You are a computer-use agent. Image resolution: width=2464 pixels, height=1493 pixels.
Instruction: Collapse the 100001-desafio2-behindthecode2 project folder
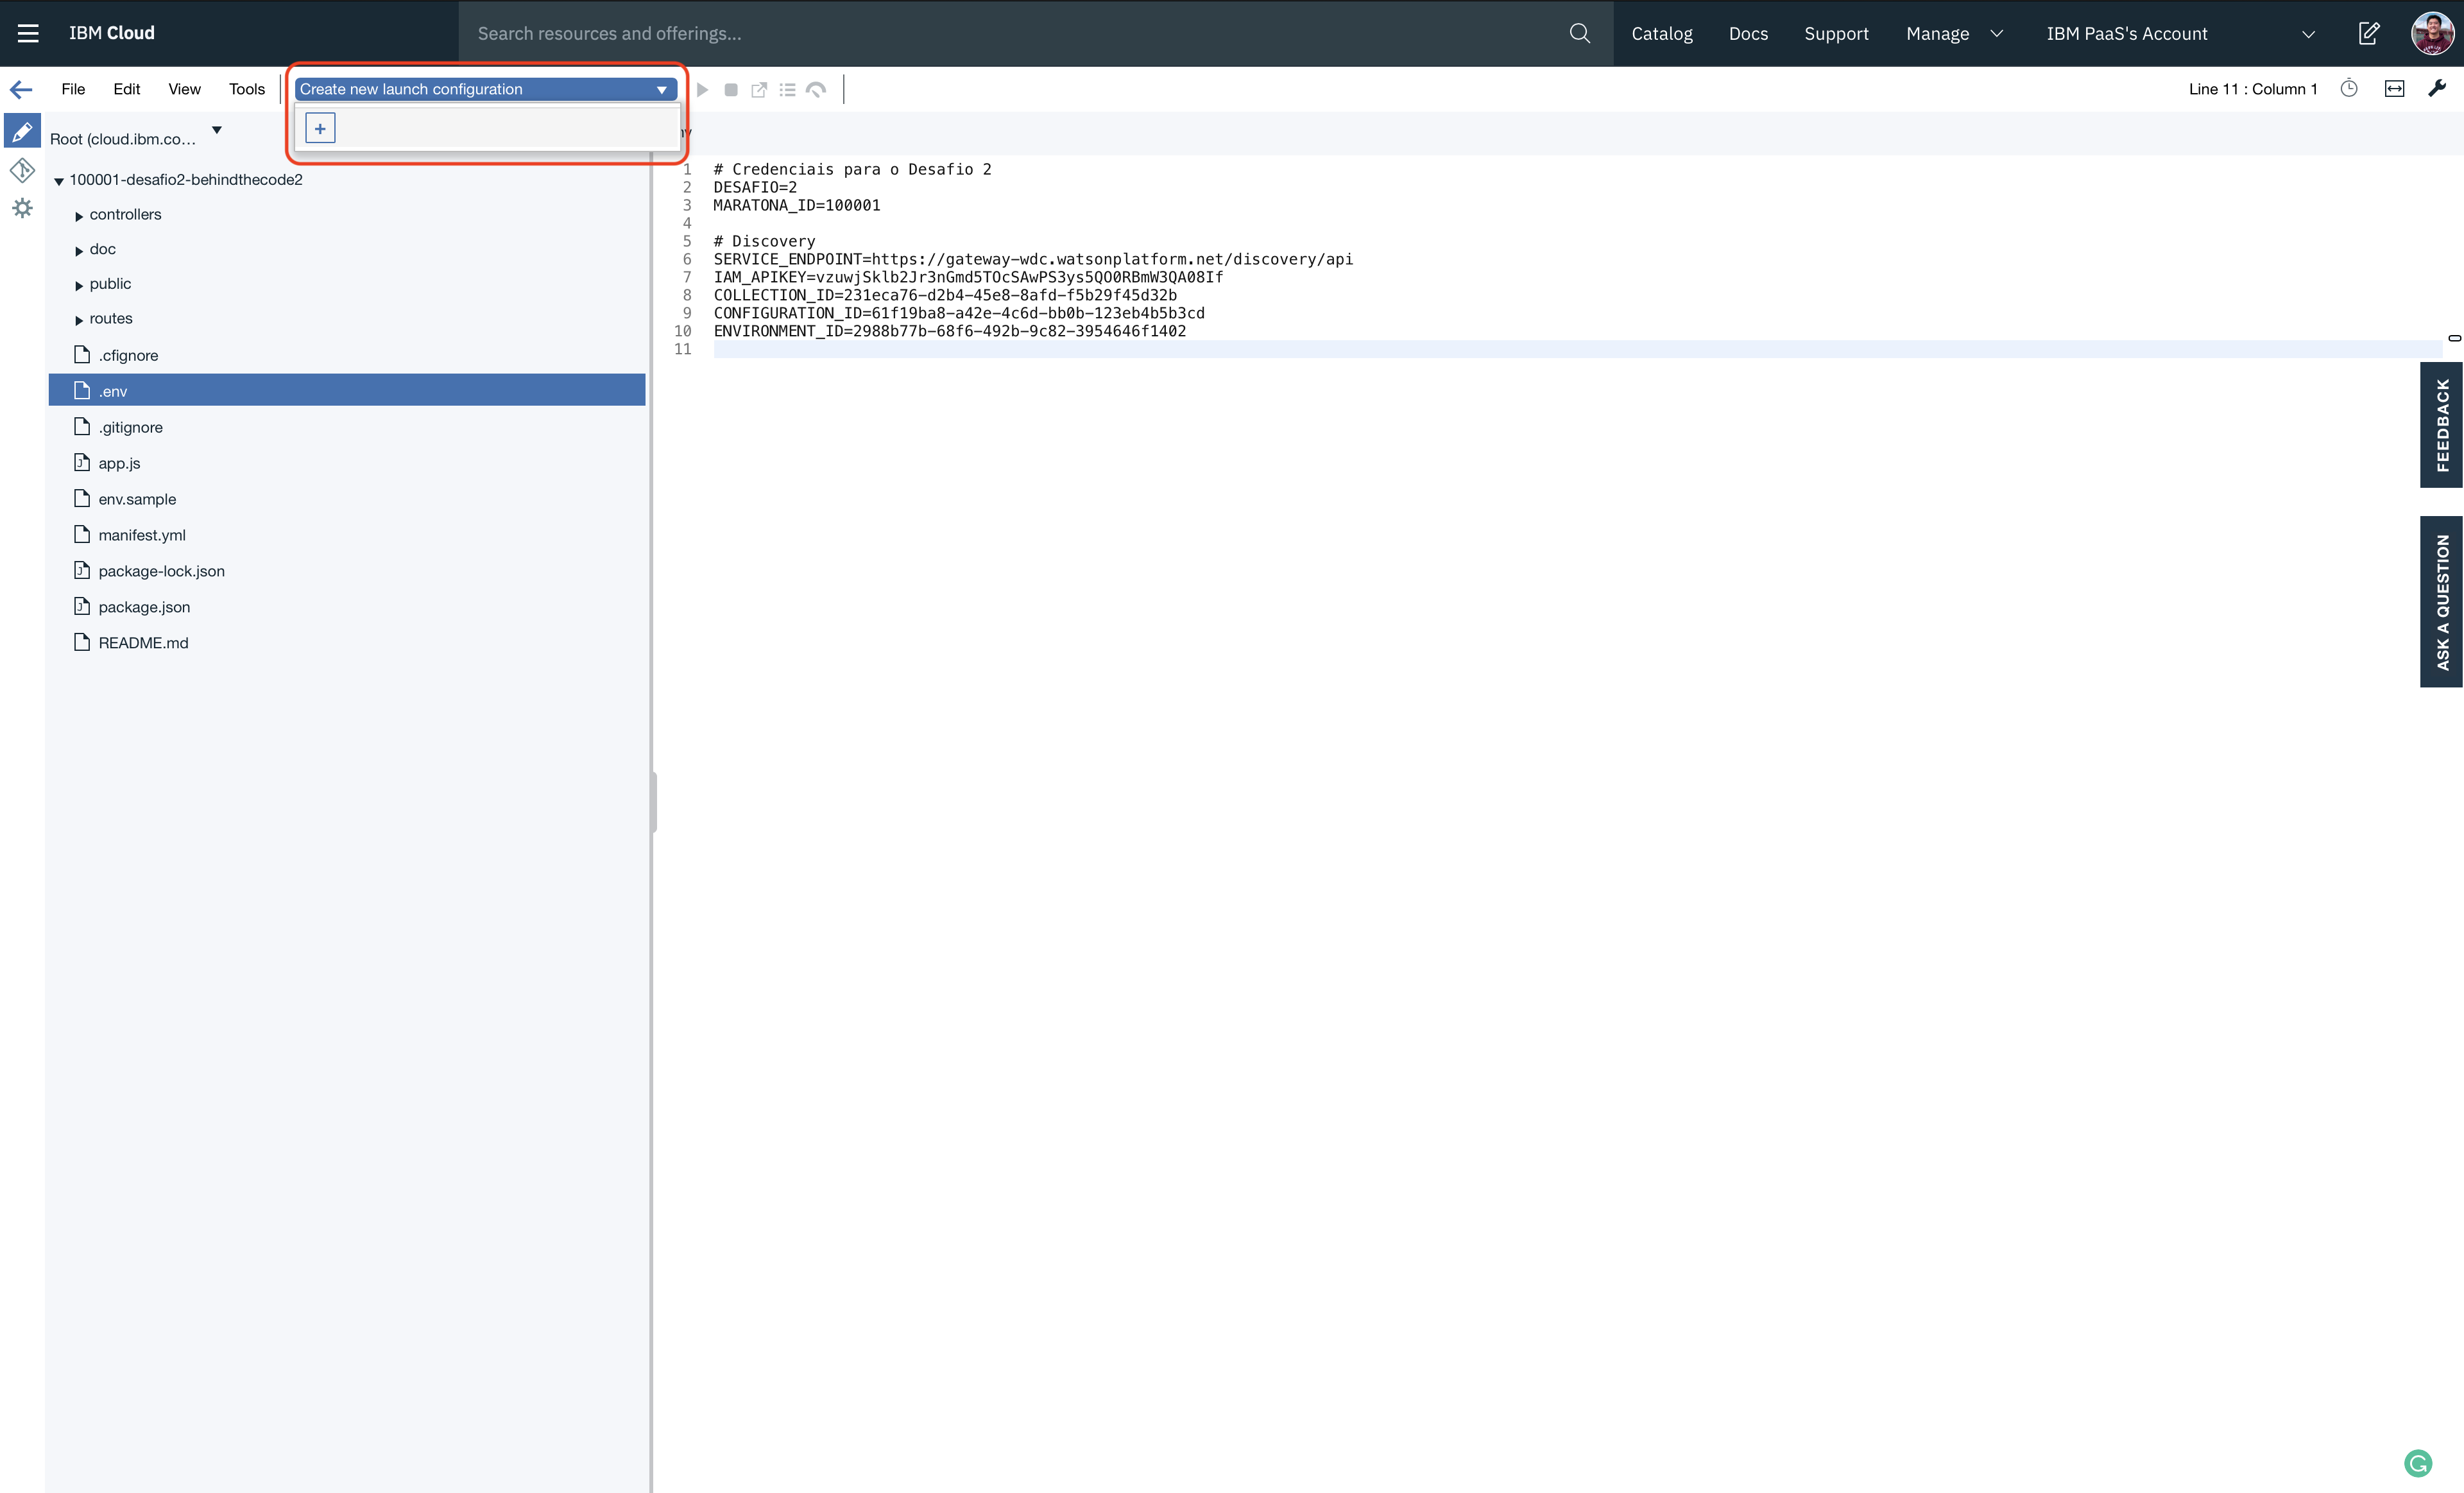click(59, 181)
